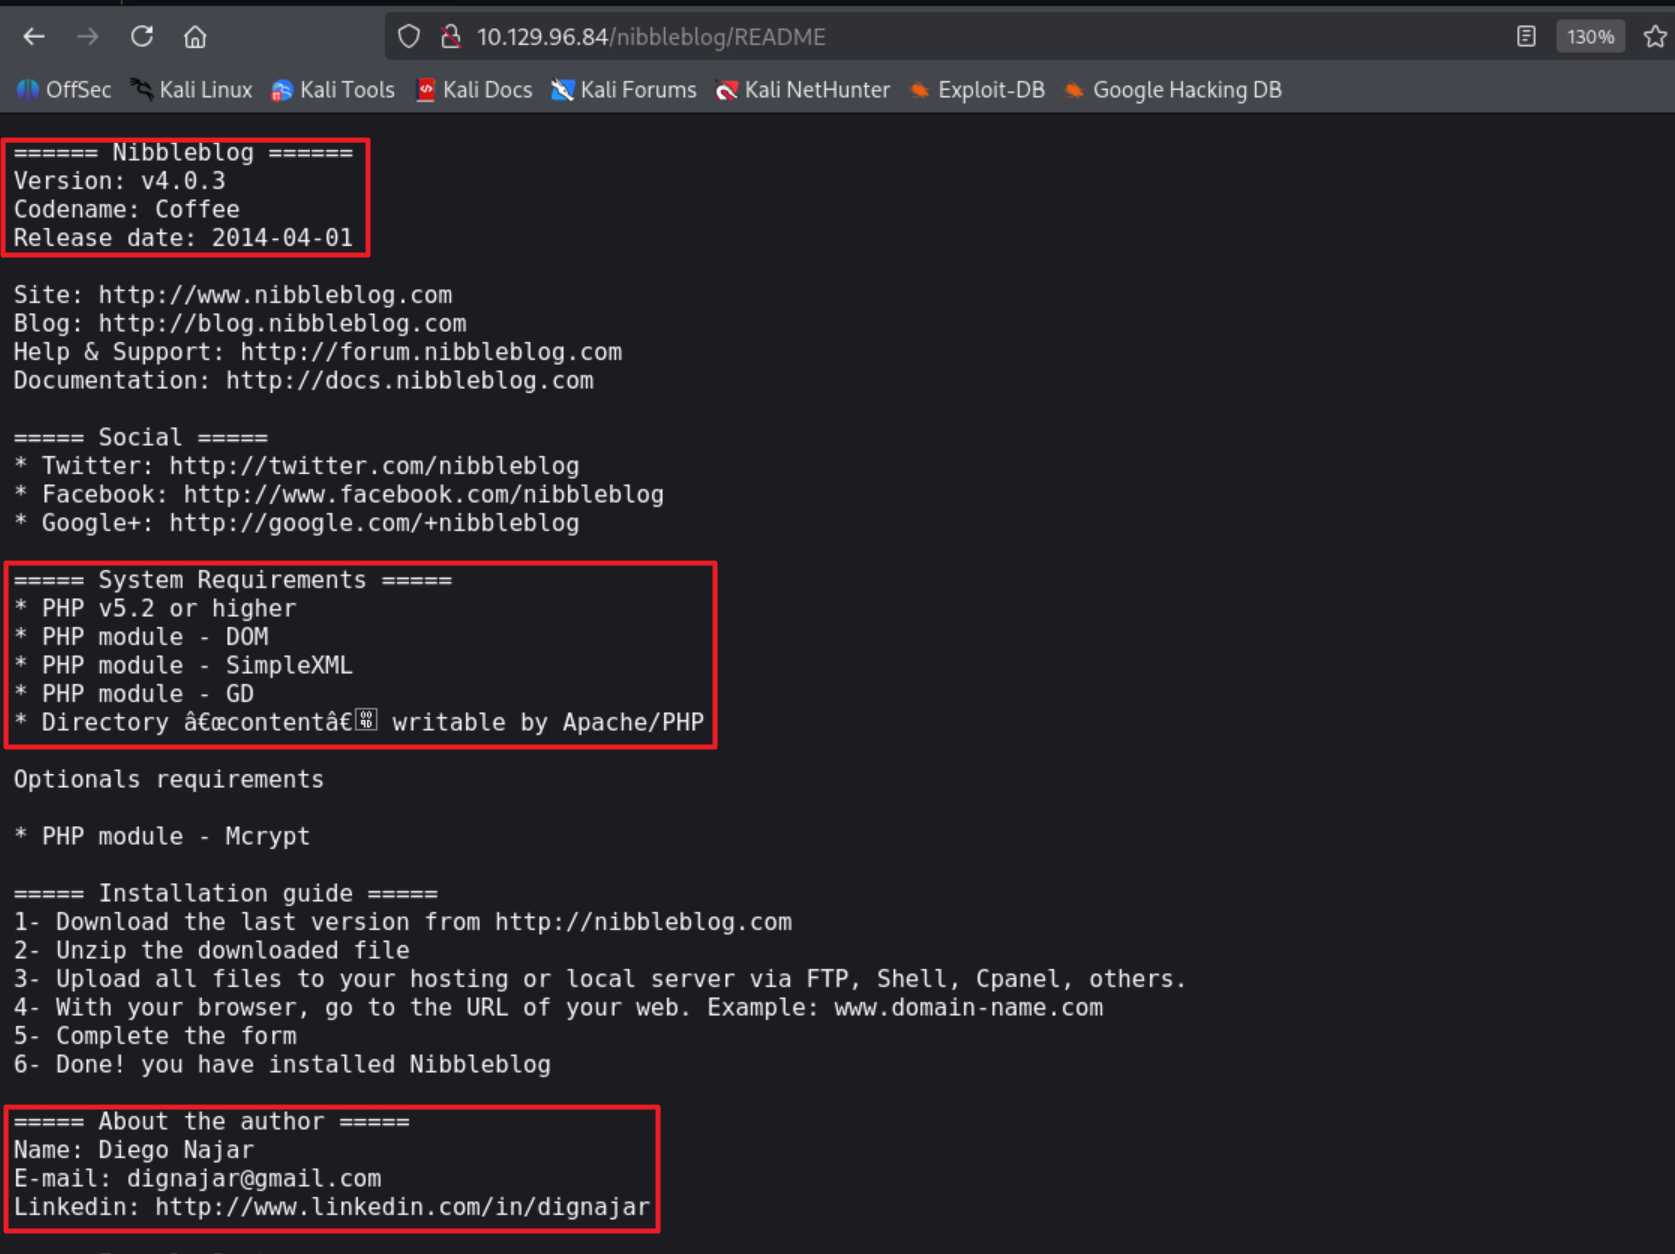Reset zoom using the 130% badge
Image resolution: width=1675 pixels, height=1254 pixels.
1589,37
